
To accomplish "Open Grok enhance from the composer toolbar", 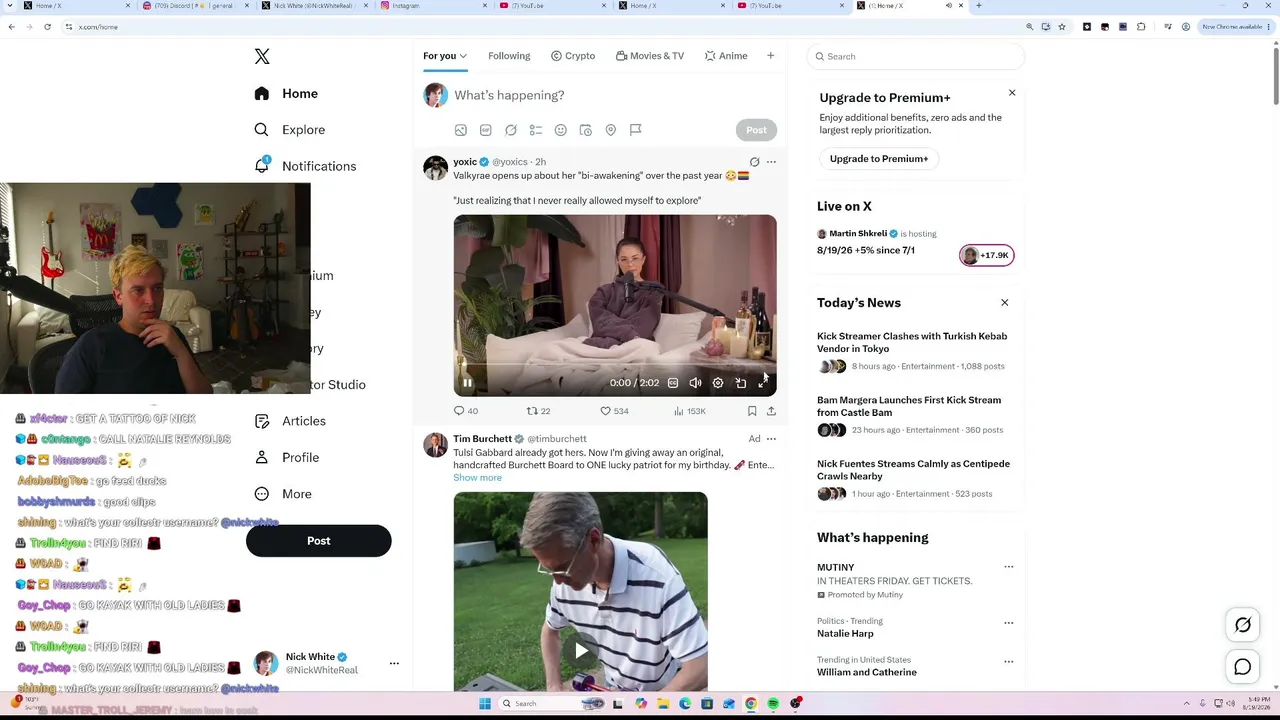I will click(x=511, y=130).
